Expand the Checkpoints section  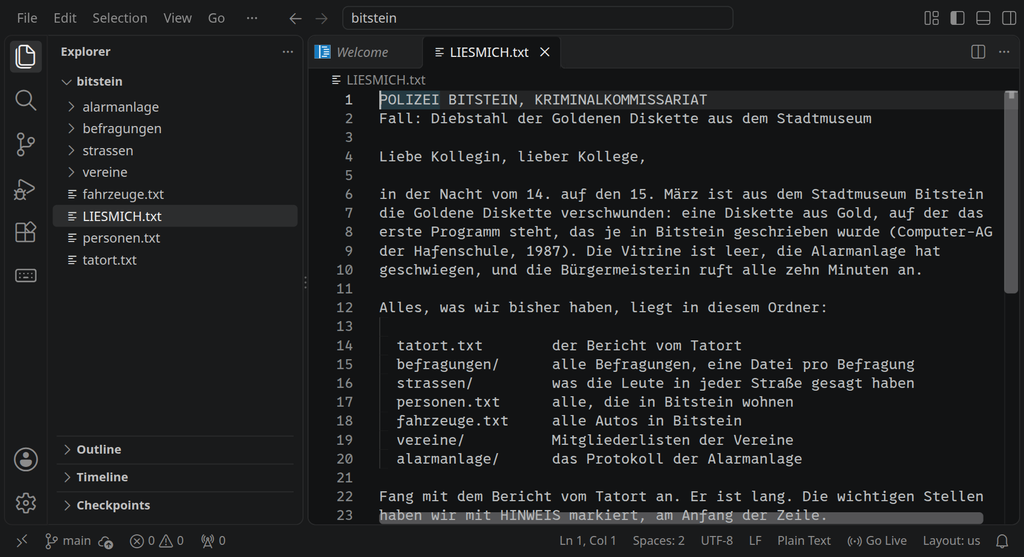pyautogui.click(x=176, y=505)
